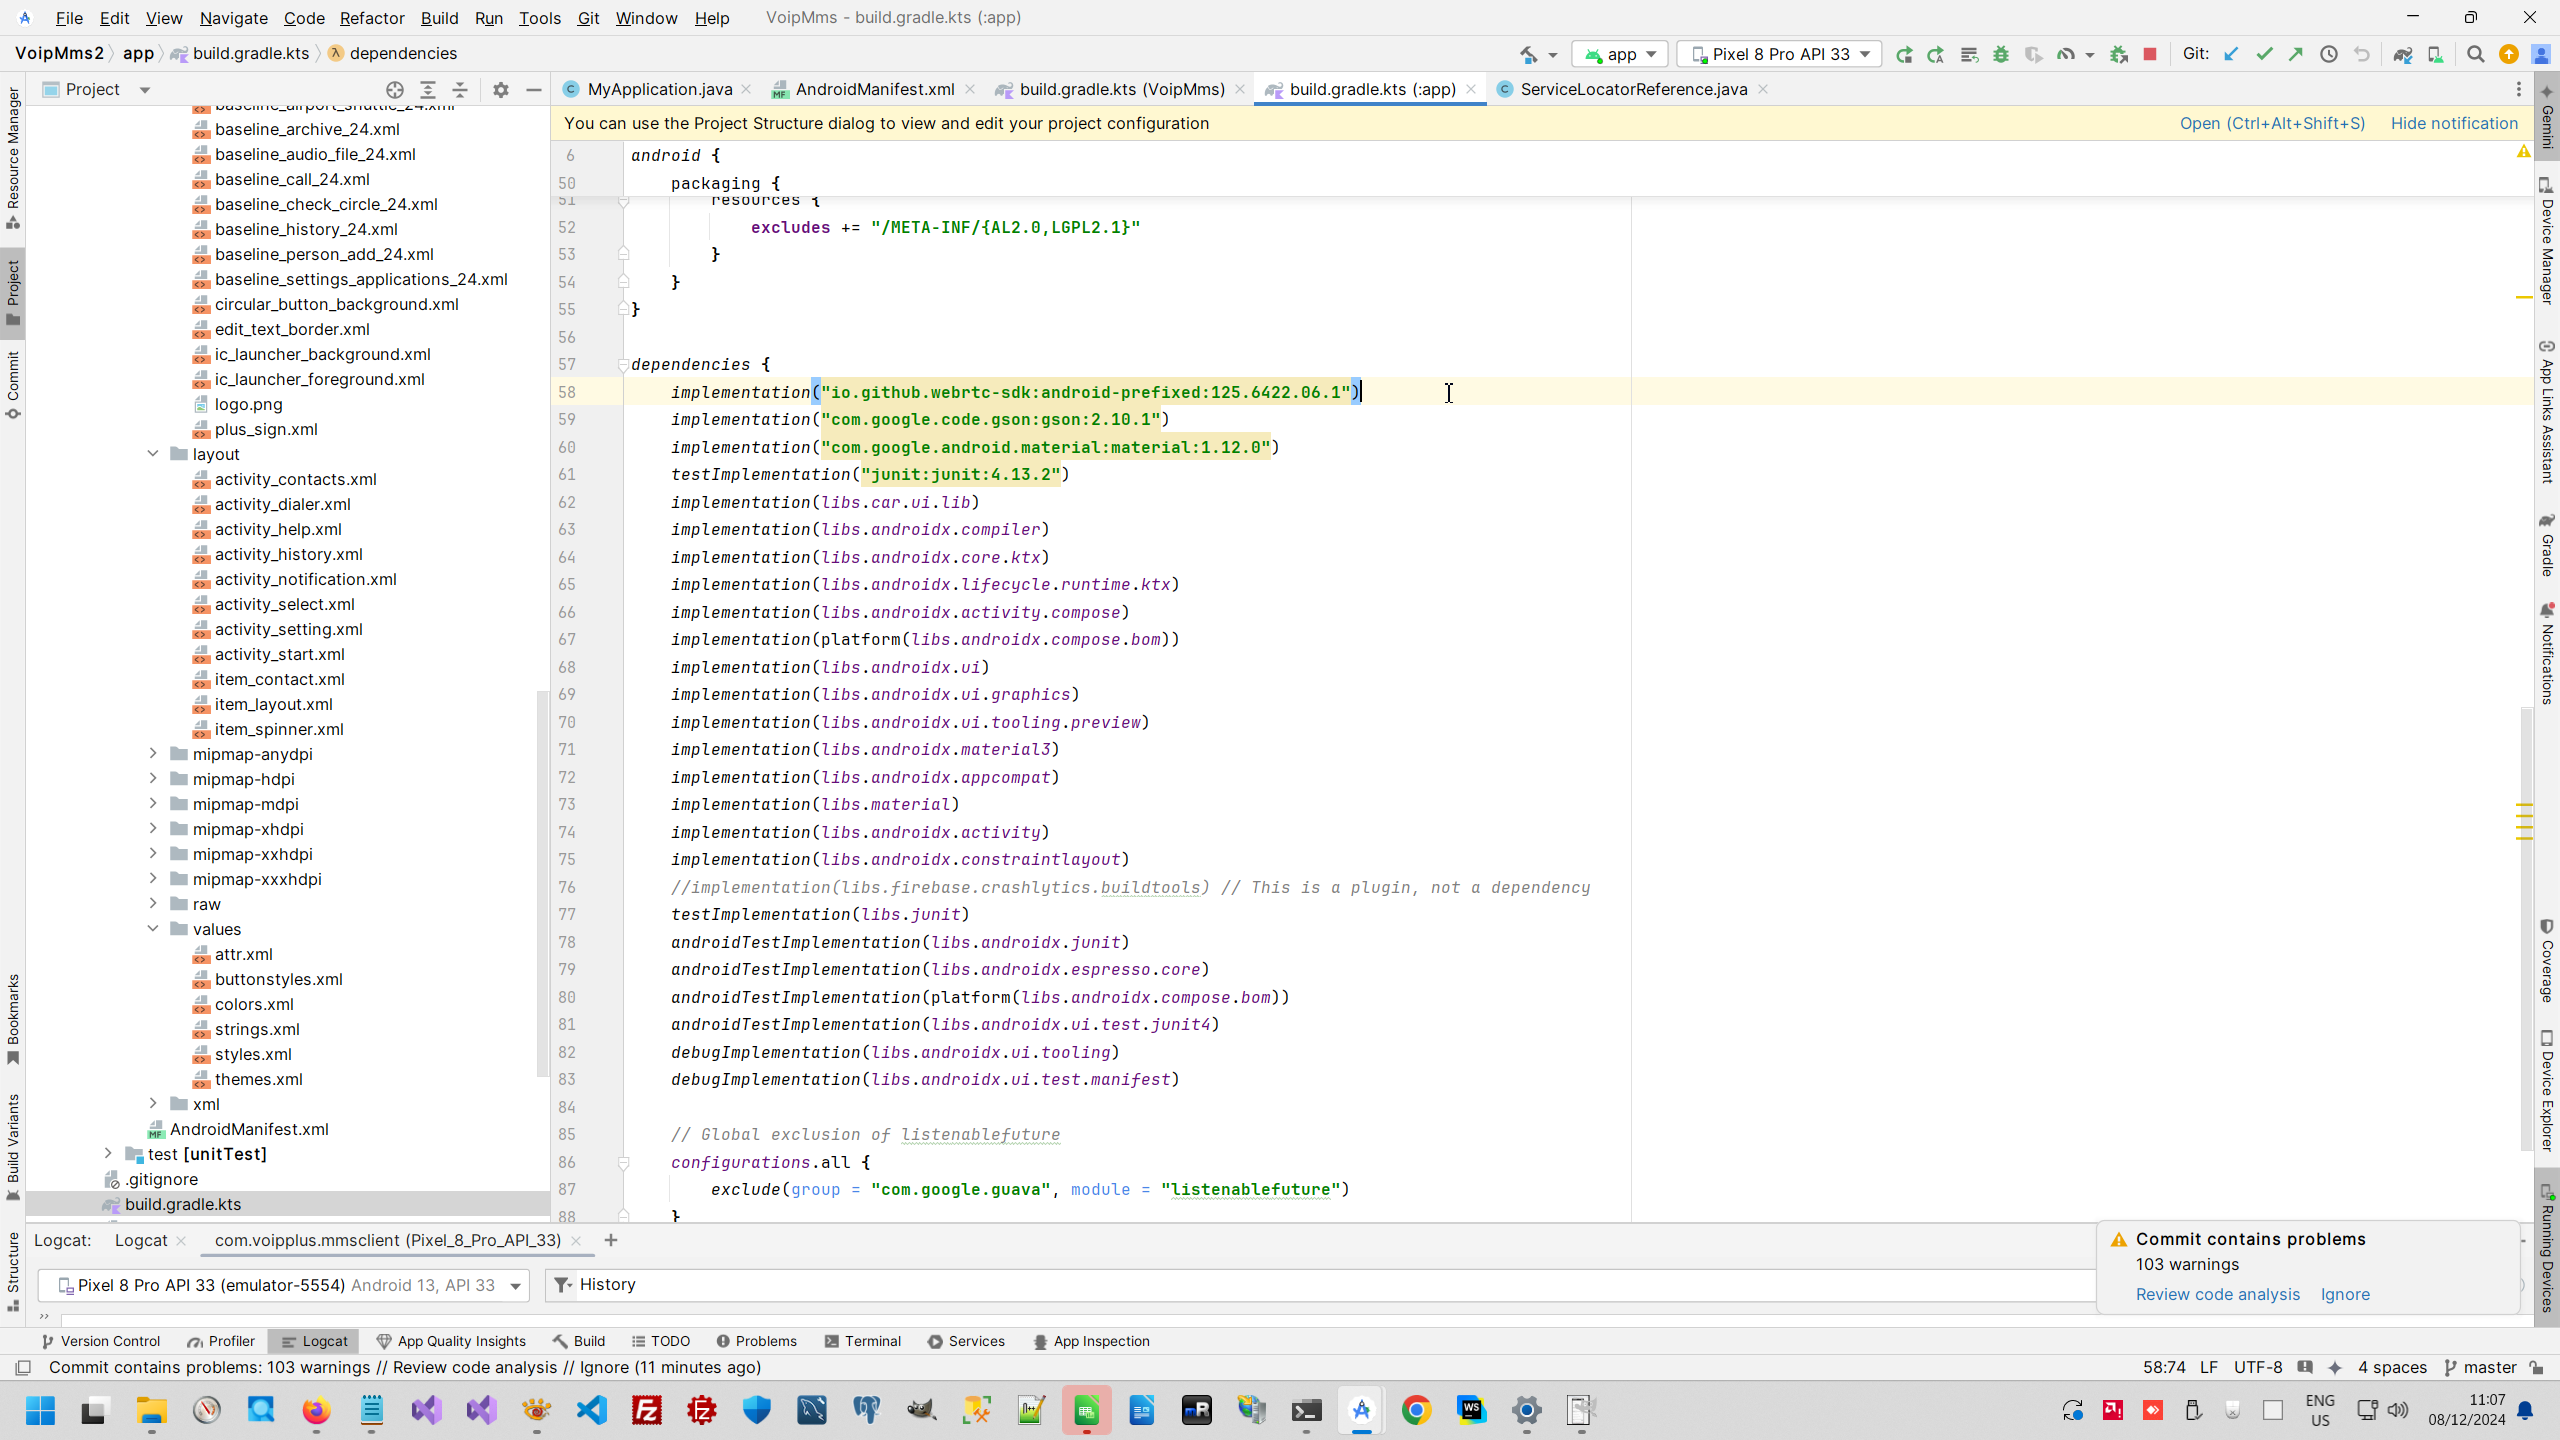This screenshot has width=2560, height=1440.
Task: Toggle Gradle tool window on right sidebar
Action: coord(2547,545)
